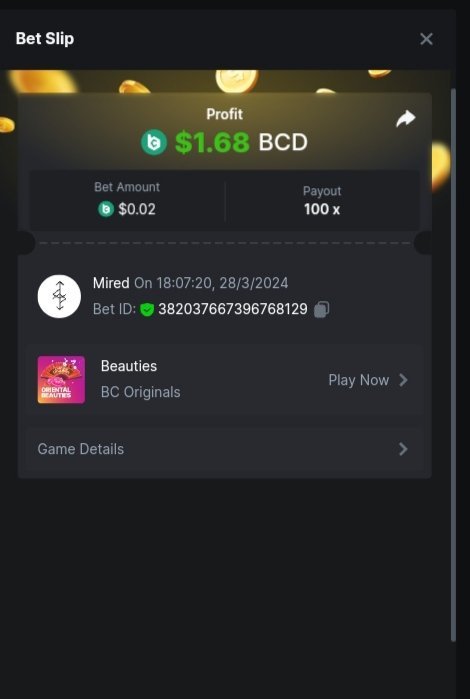Click the Play Now link

(x=359, y=380)
